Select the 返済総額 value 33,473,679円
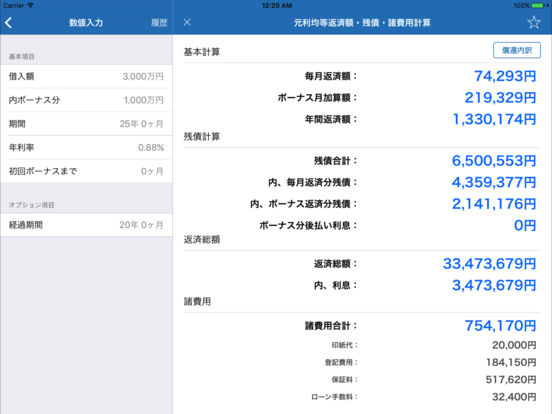The height and width of the screenshot is (414, 552). 489,264
